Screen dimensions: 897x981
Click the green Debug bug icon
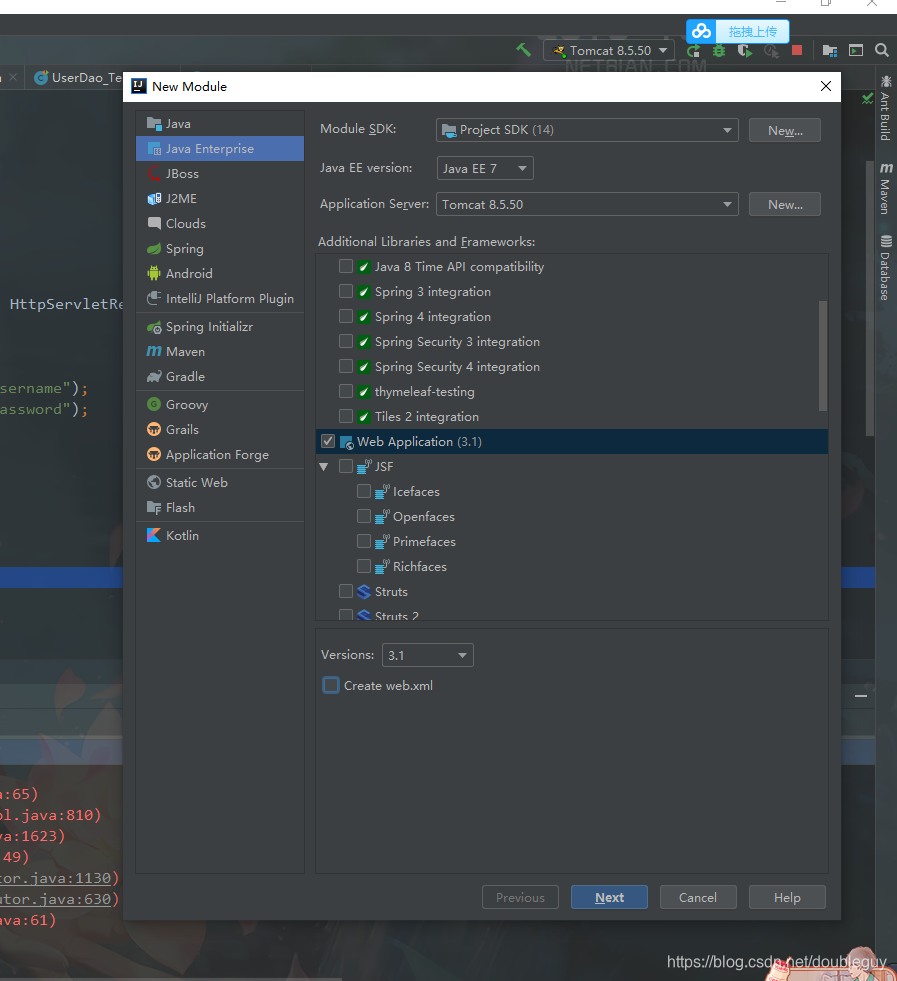(x=719, y=51)
